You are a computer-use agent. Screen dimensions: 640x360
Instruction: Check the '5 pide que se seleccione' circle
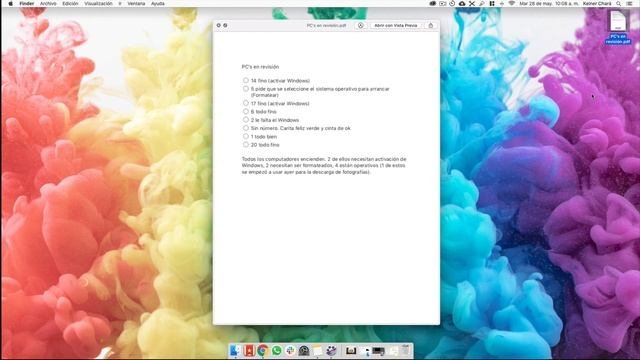click(x=246, y=89)
